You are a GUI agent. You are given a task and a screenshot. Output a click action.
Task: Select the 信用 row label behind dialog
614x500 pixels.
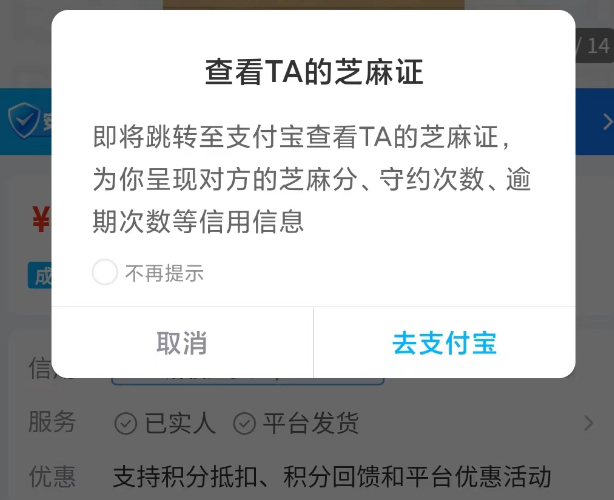coord(40,368)
